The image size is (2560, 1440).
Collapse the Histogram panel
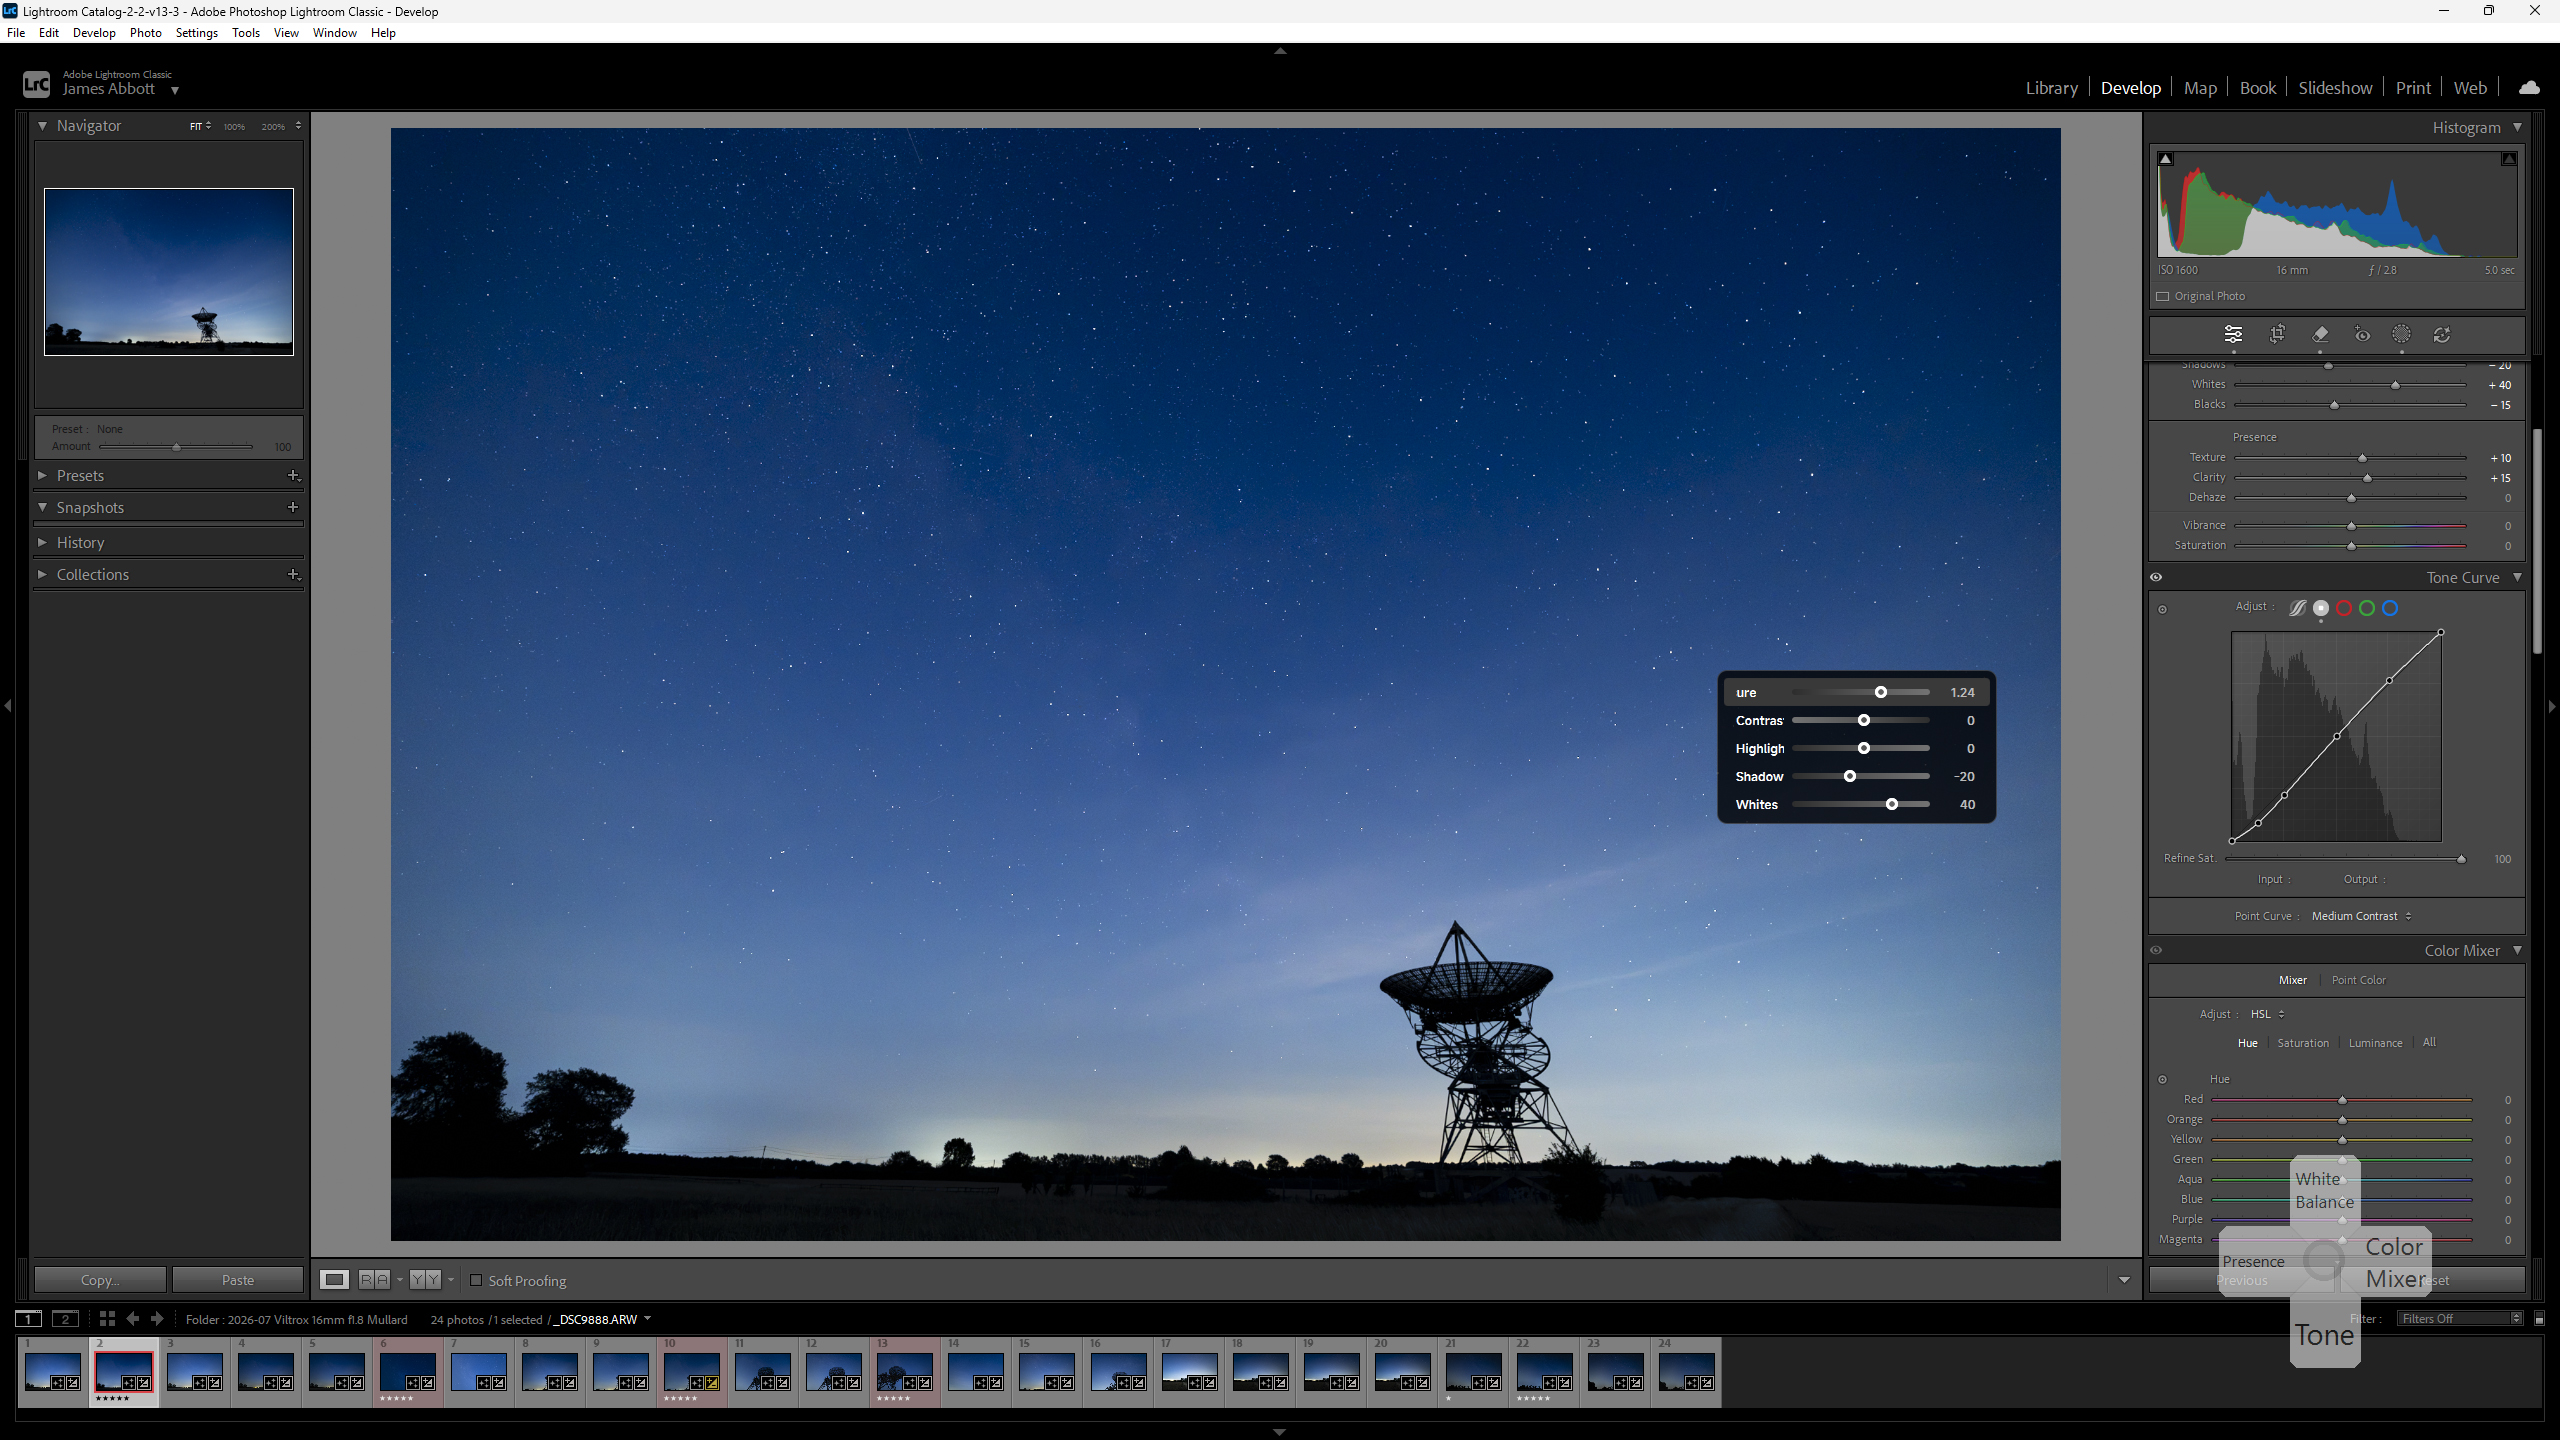coord(2517,127)
